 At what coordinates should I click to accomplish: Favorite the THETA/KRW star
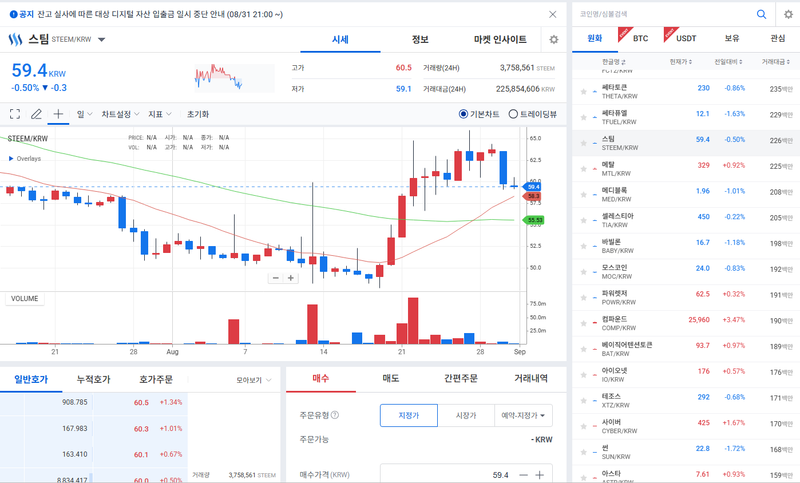coord(583,92)
